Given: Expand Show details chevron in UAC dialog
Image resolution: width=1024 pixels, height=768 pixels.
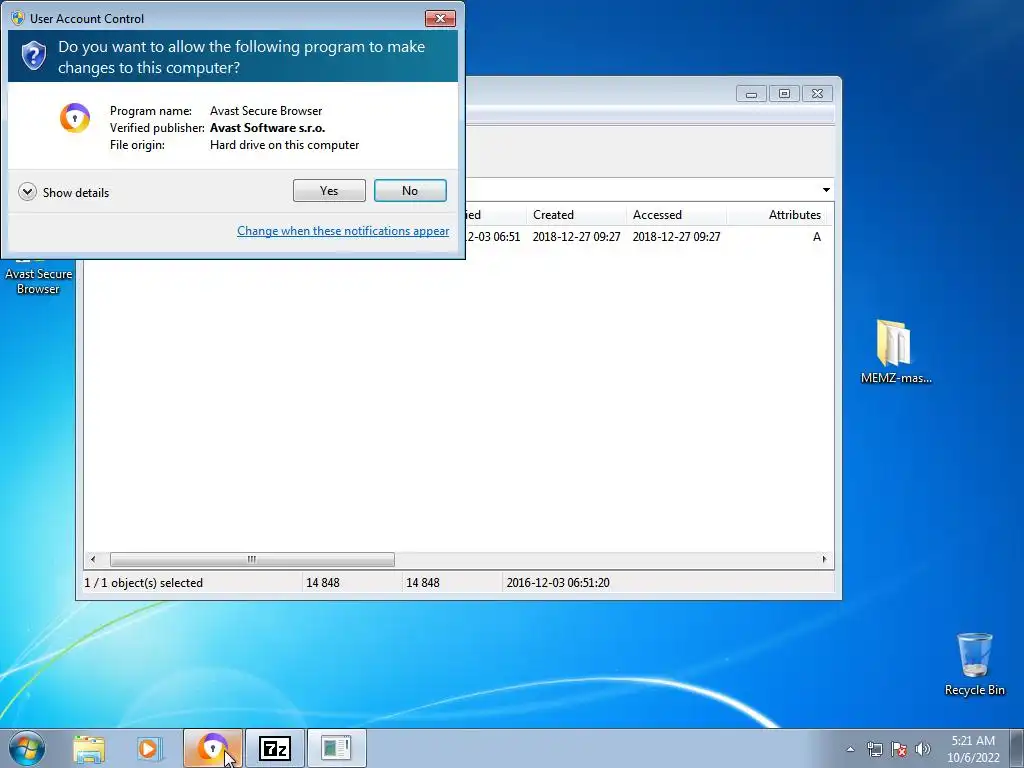Looking at the screenshot, I should [x=27, y=192].
